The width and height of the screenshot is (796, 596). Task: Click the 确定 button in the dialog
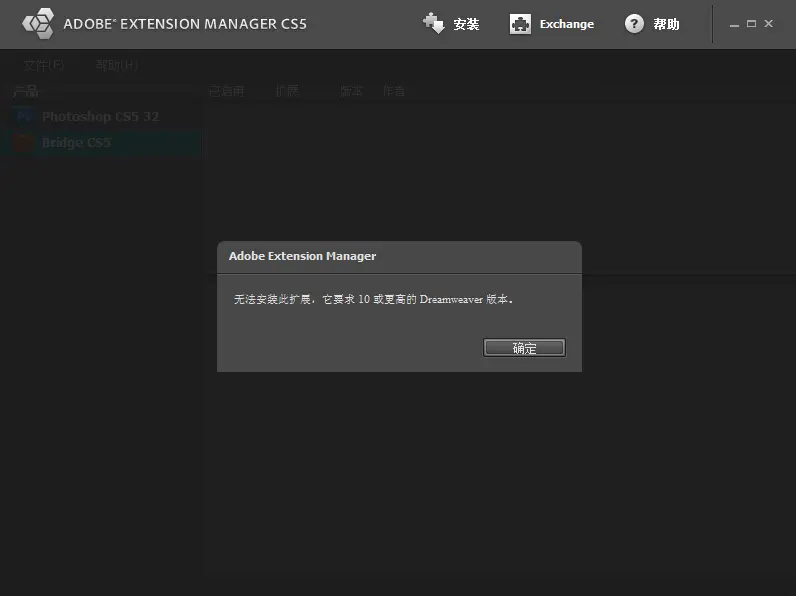pyautogui.click(x=524, y=348)
